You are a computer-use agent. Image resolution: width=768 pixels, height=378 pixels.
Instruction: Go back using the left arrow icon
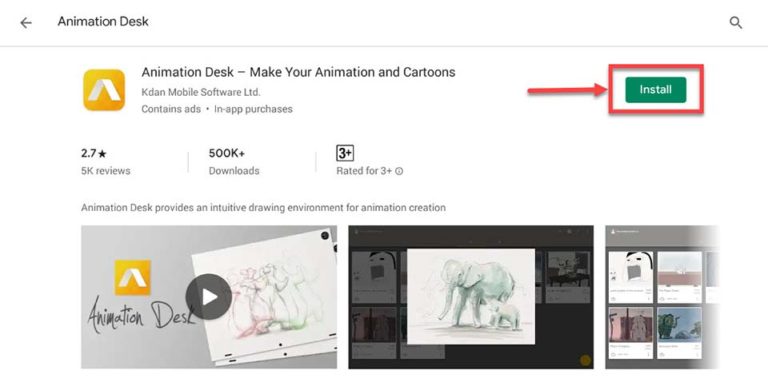coord(25,23)
